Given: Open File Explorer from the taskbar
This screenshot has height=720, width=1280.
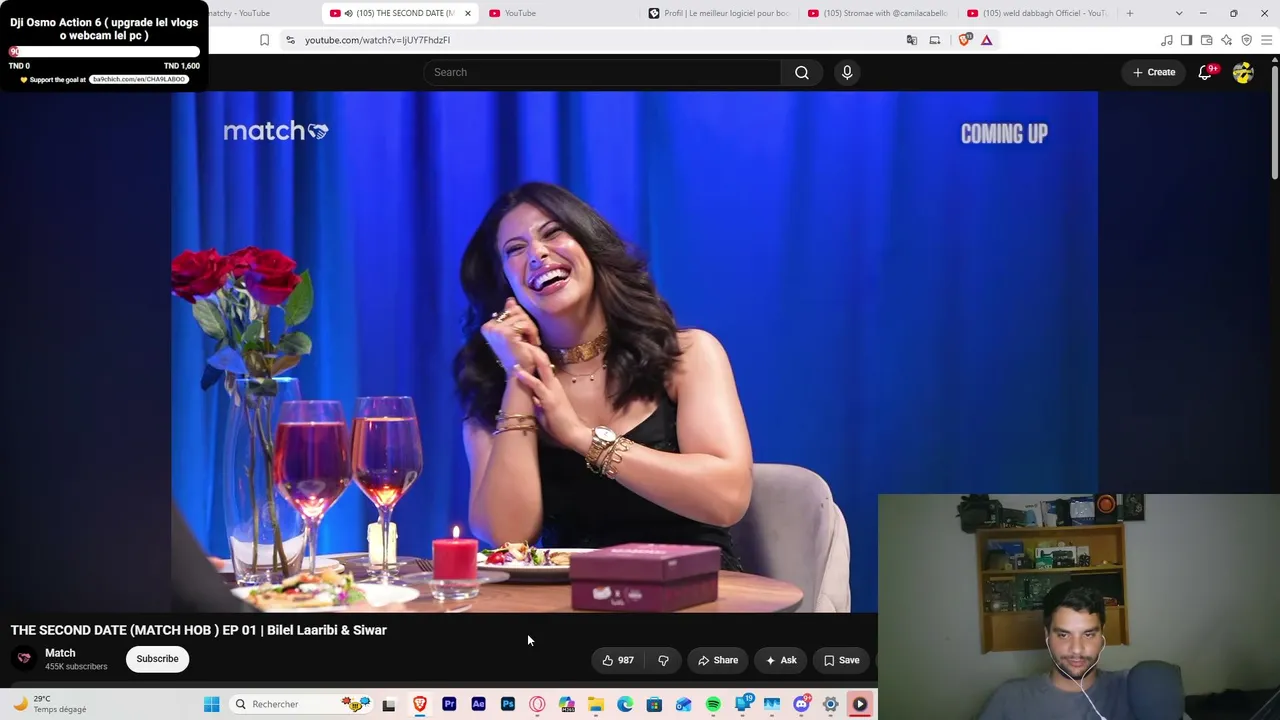Looking at the screenshot, I should coord(596,704).
